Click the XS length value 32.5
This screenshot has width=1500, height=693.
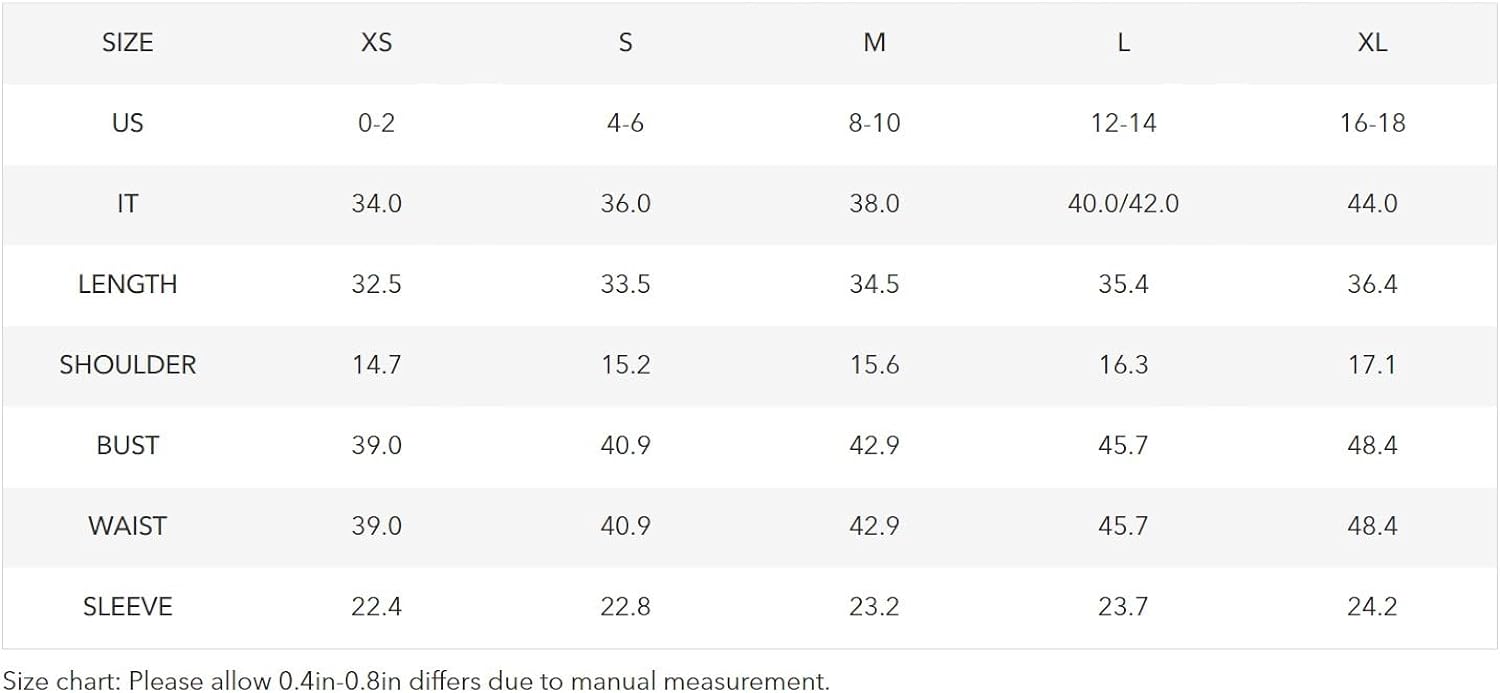click(376, 284)
